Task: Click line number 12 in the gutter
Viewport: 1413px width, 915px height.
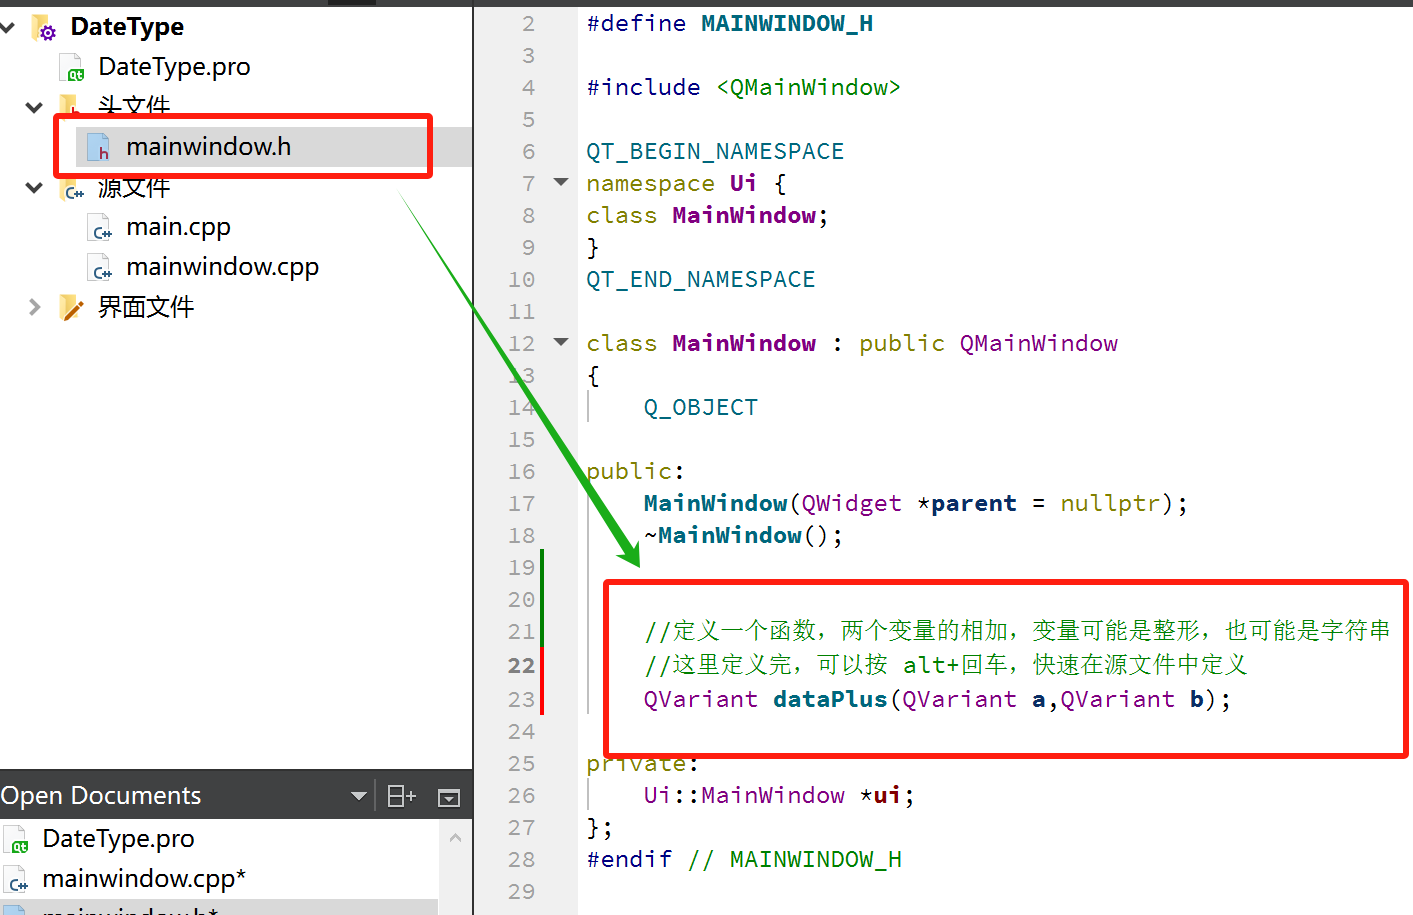Action: (x=521, y=343)
